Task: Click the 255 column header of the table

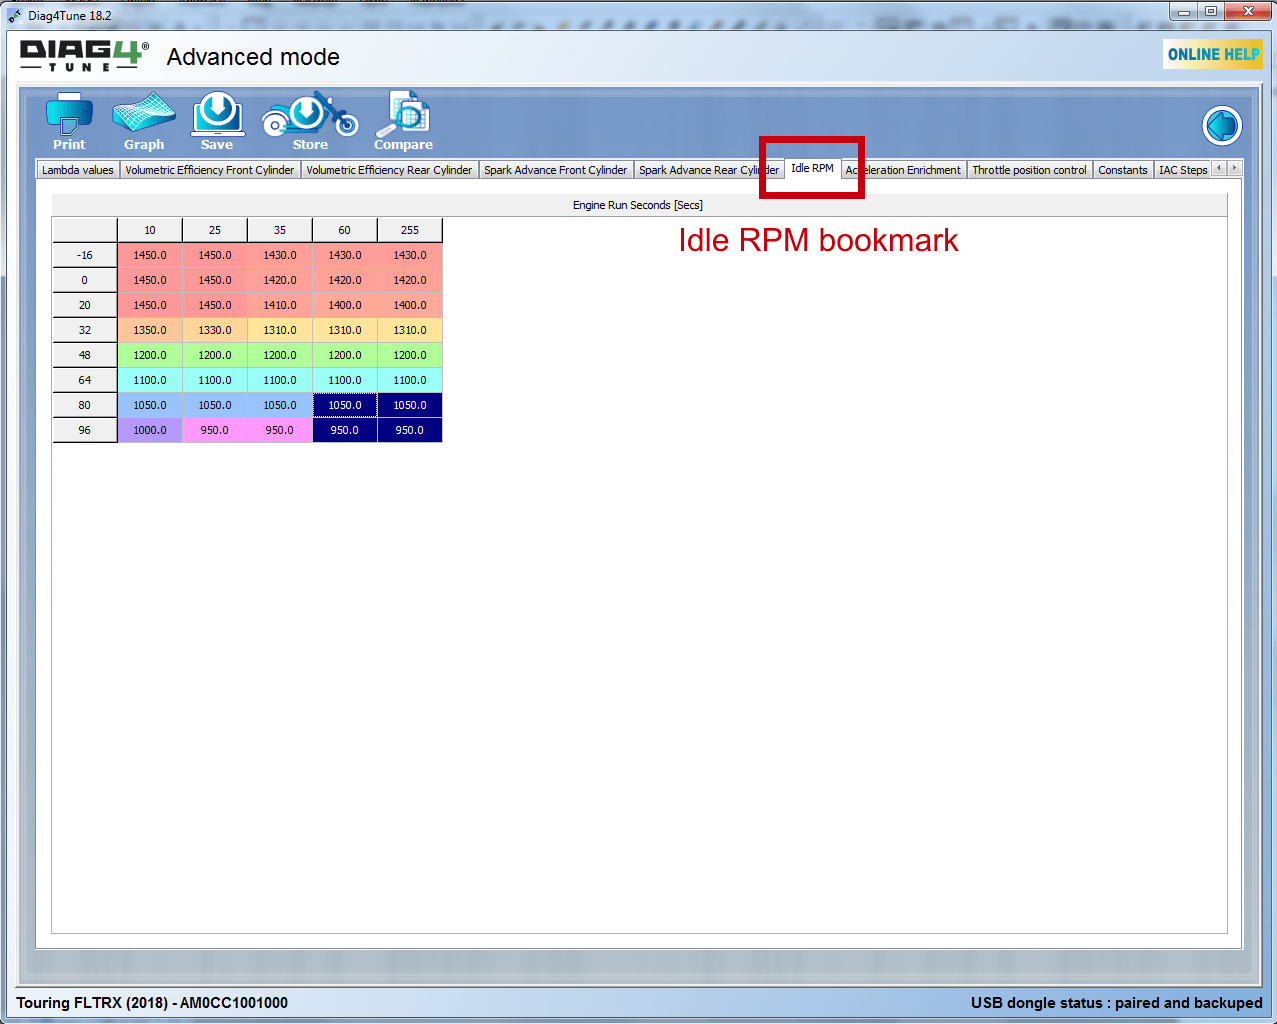Action: coord(408,229)
